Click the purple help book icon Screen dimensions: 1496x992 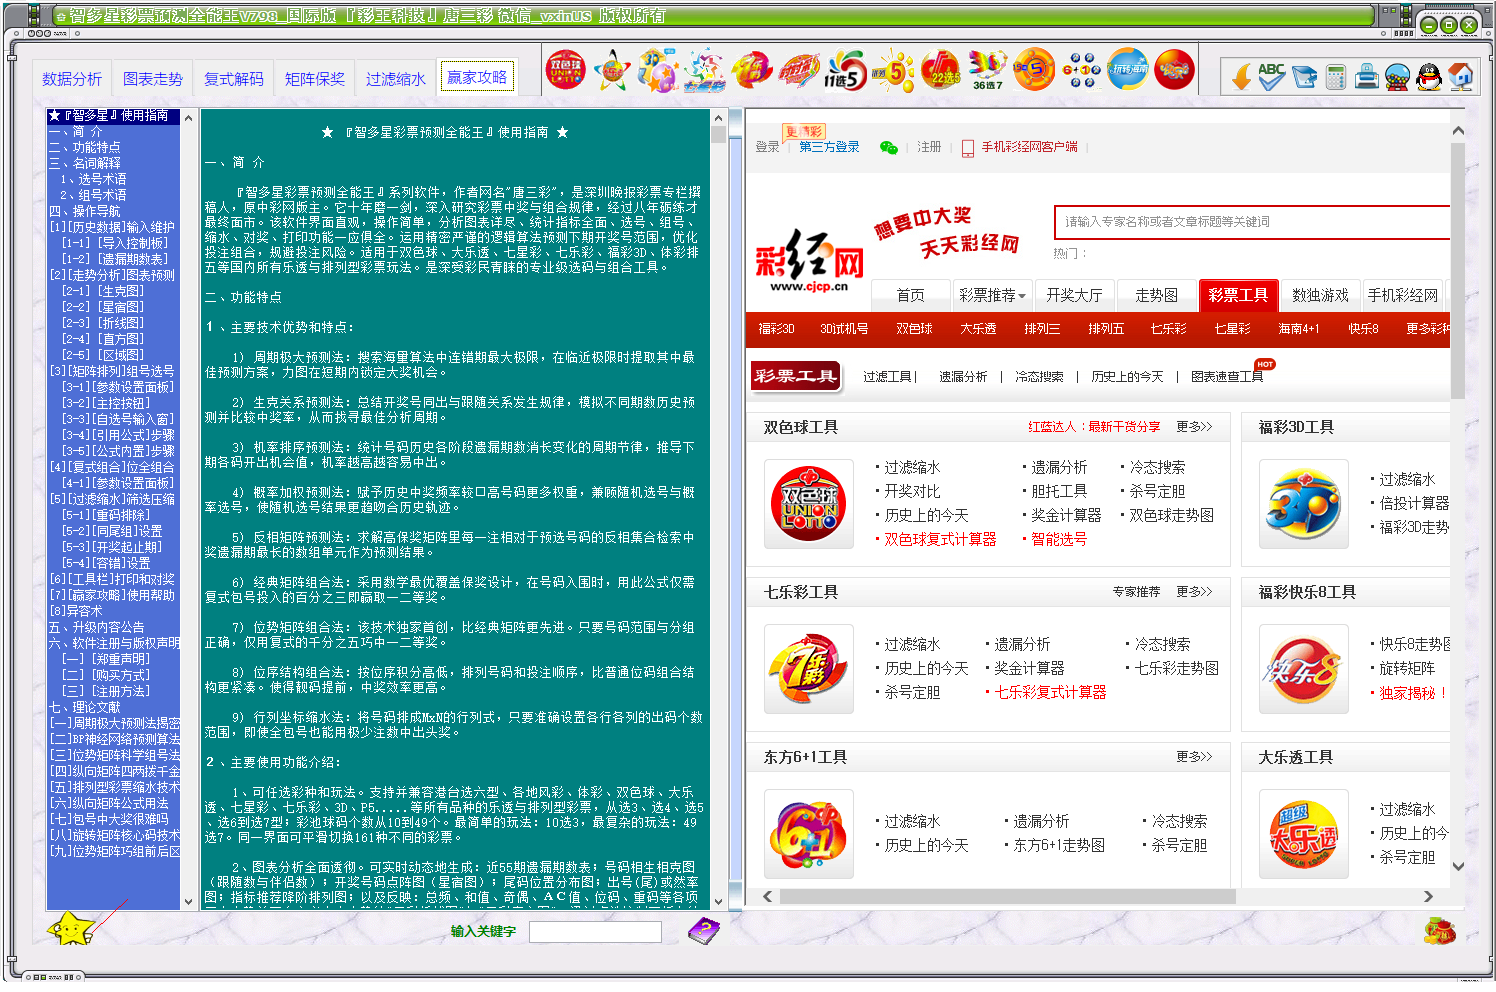tap(704, 931)
